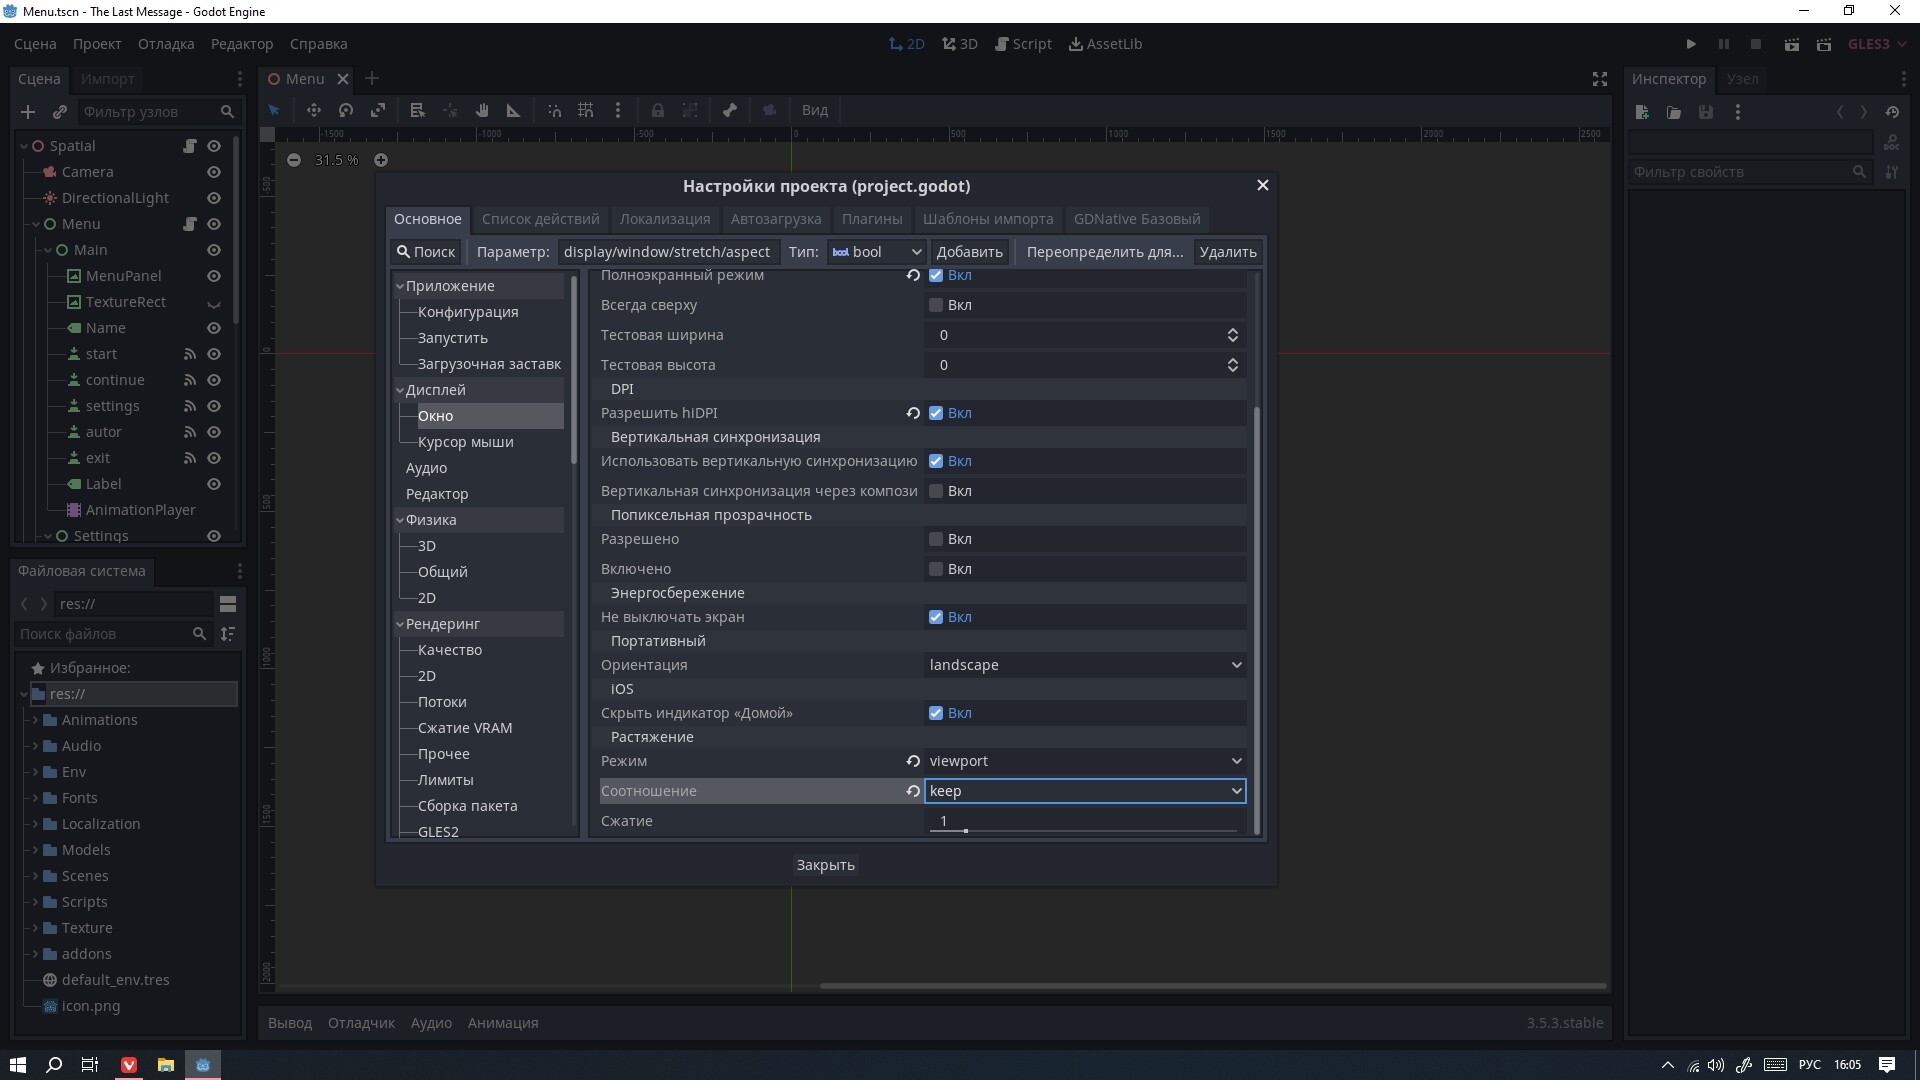Collapse the Приложение category
The width and height of the screenshot is (1920, 1080).
click(400, 286)
